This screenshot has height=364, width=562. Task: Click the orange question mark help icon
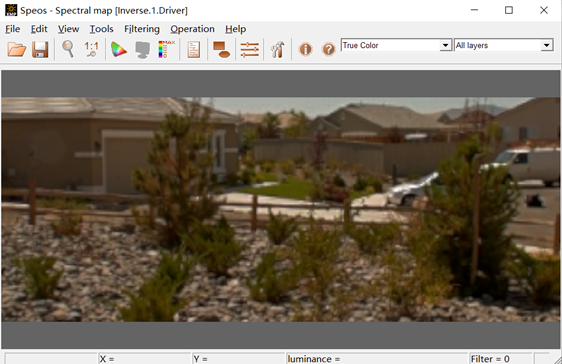[328, 49]
